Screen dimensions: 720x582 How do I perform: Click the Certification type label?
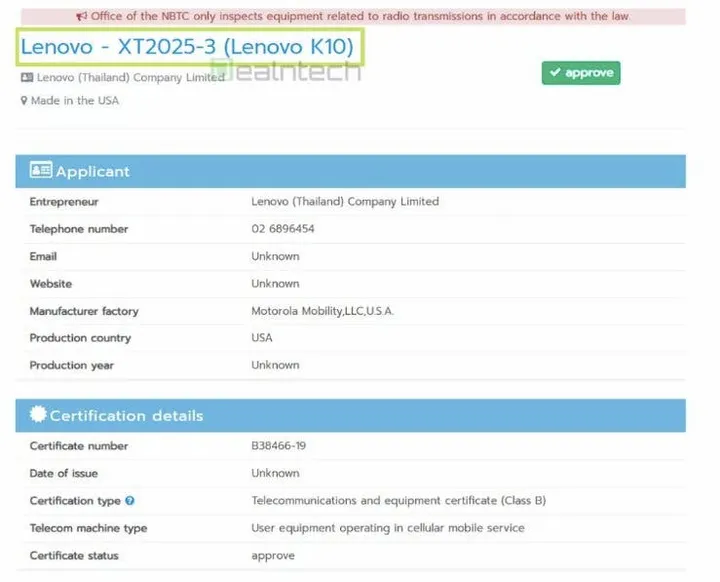[x=75, y=501]
